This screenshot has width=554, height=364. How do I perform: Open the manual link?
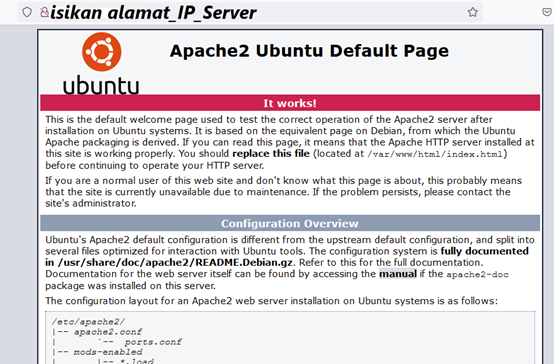tap(398, 274)
